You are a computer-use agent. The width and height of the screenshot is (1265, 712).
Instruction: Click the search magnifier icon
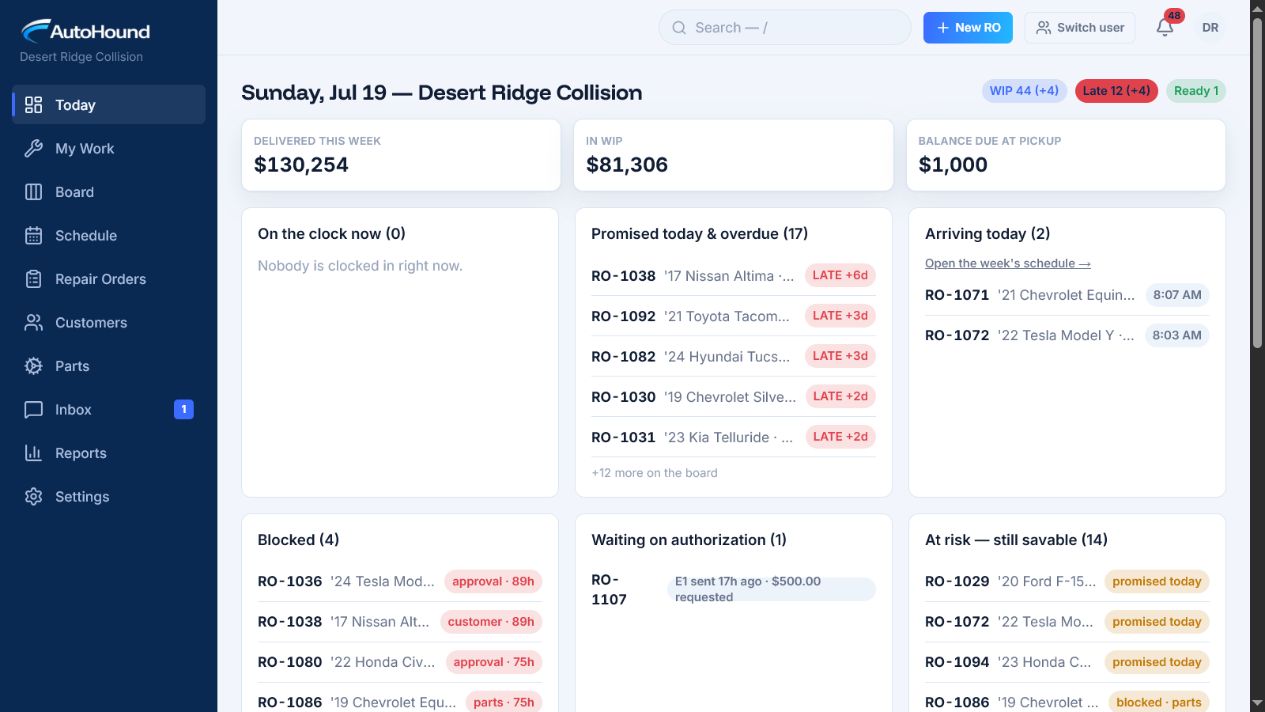[x=679, y=28]
